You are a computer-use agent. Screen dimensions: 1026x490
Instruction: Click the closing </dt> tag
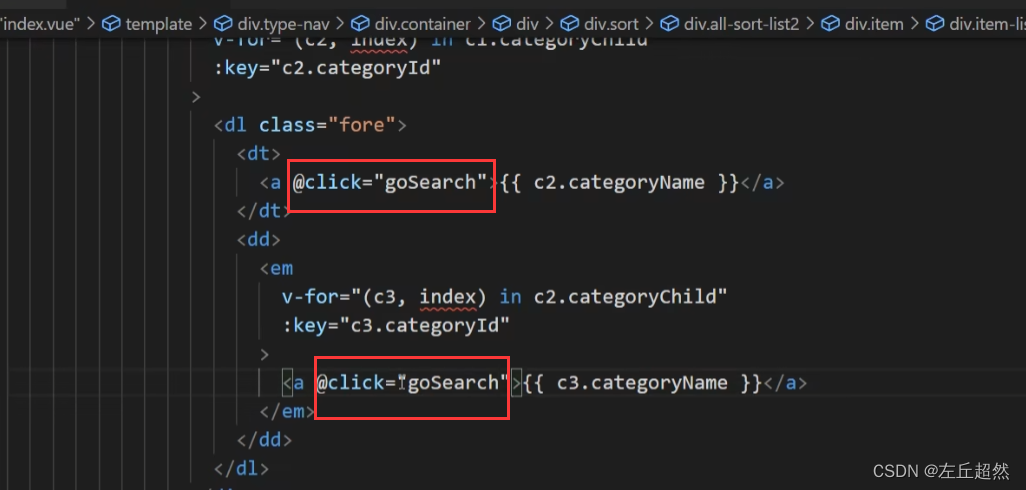(x=264, y=211)
